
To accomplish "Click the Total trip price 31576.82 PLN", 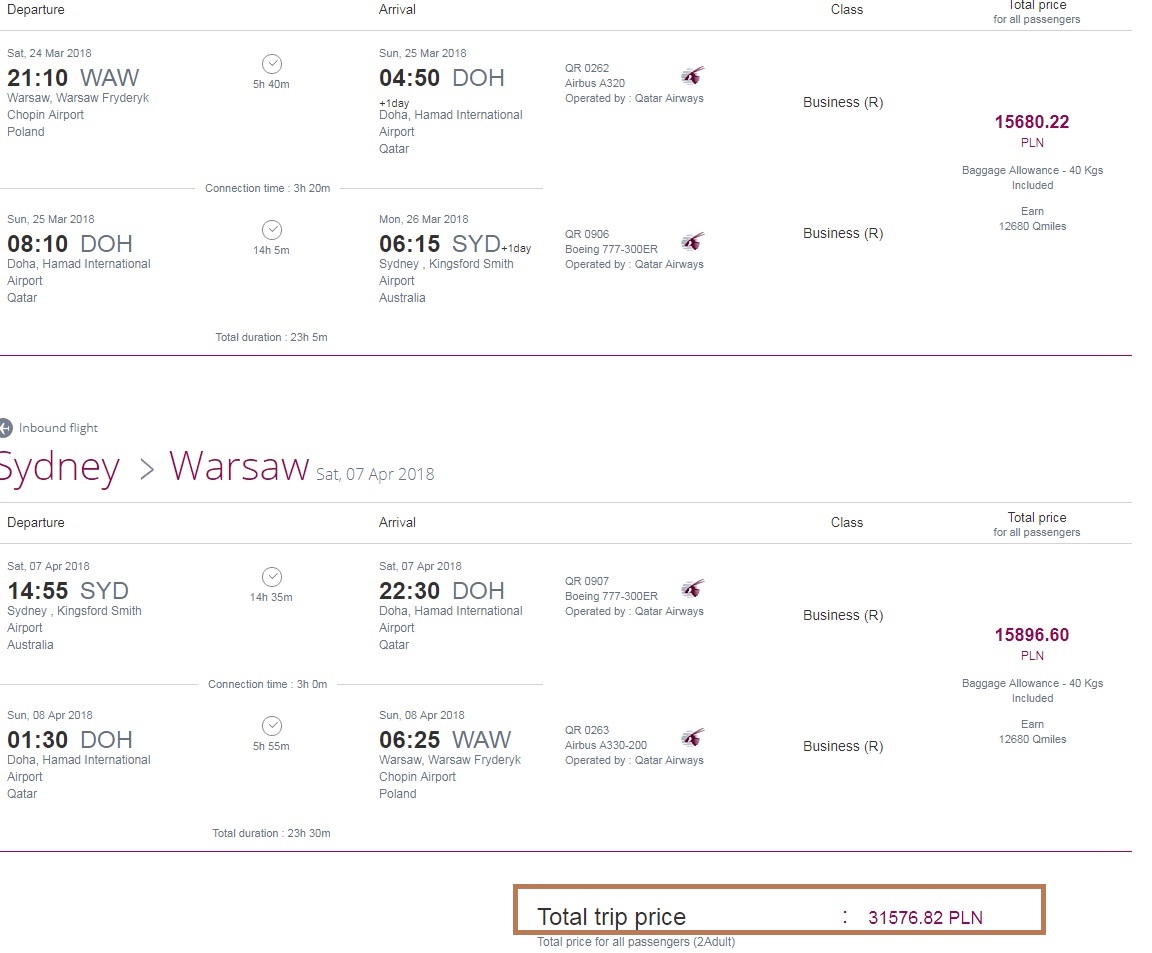I will tap(925, 918).
